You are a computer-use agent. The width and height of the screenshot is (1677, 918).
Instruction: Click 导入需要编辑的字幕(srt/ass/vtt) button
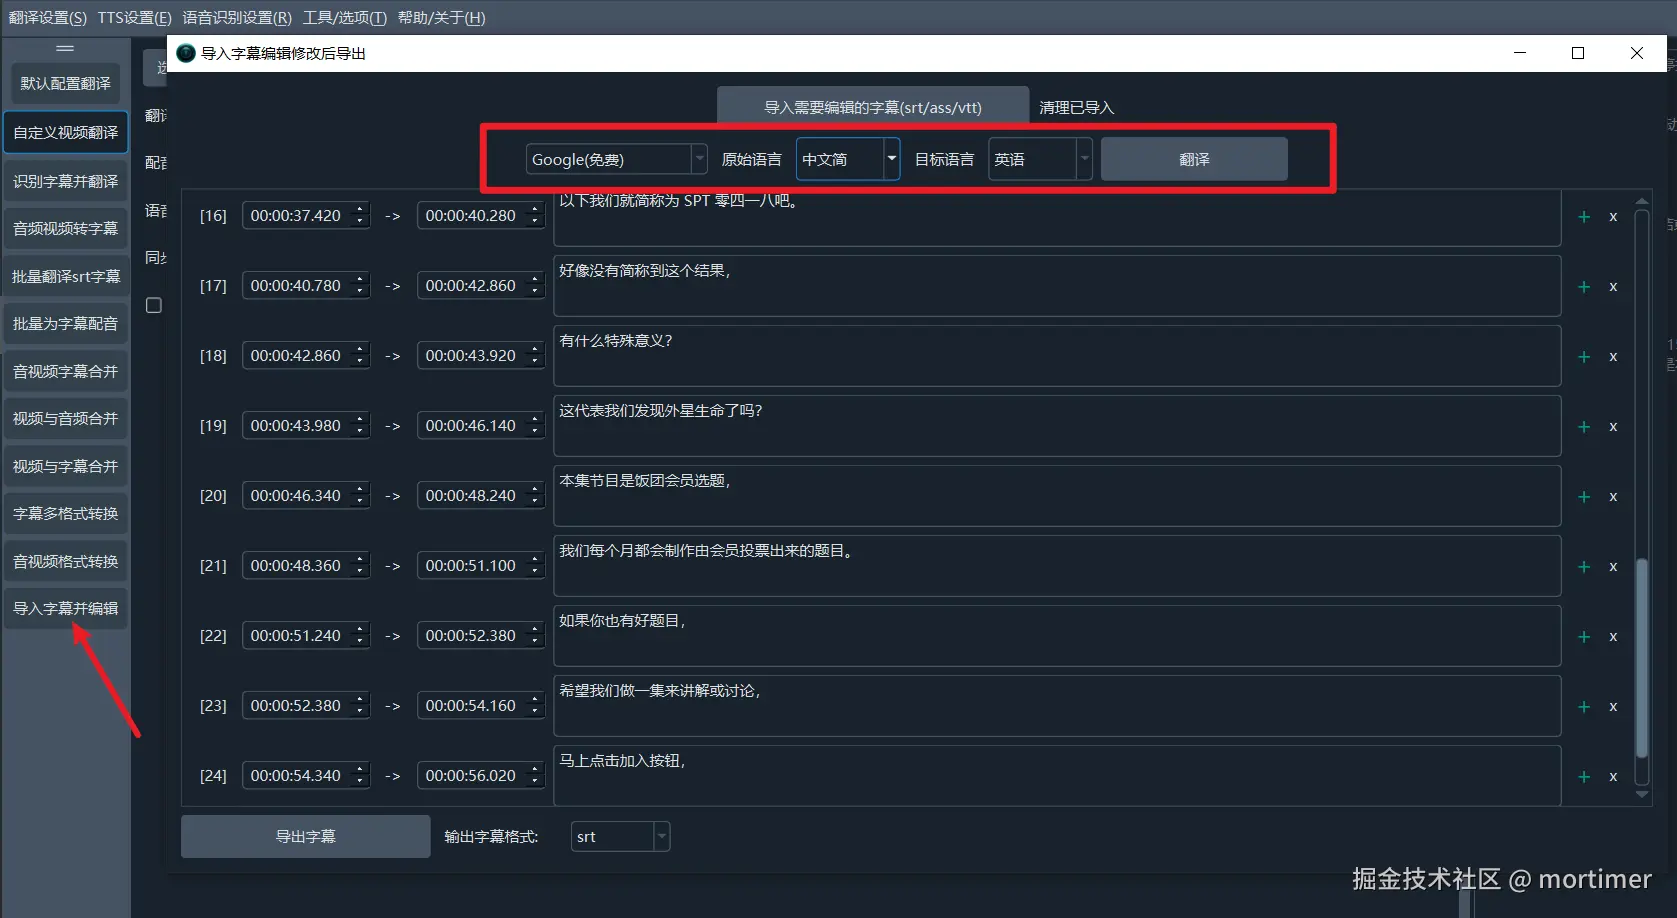click(x=873, y=107)
